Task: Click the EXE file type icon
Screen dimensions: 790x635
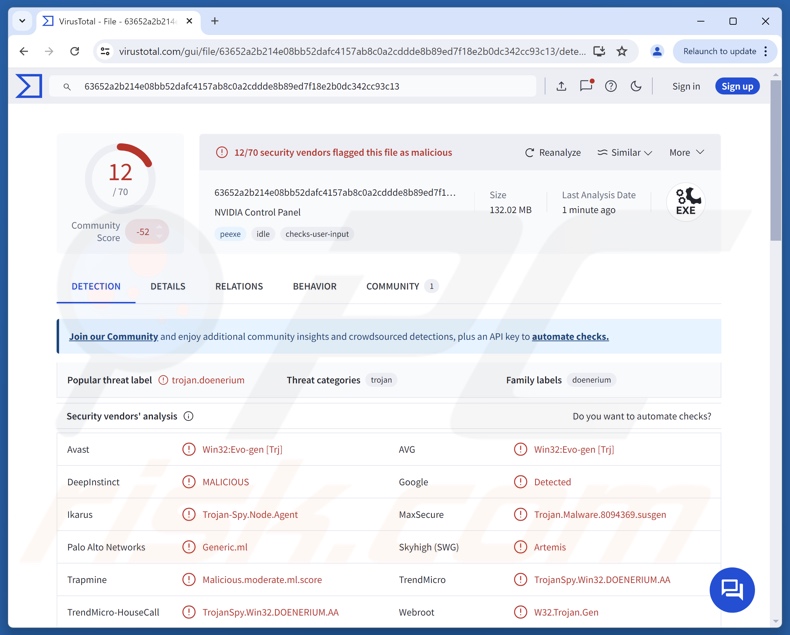Action: [686, 202]
